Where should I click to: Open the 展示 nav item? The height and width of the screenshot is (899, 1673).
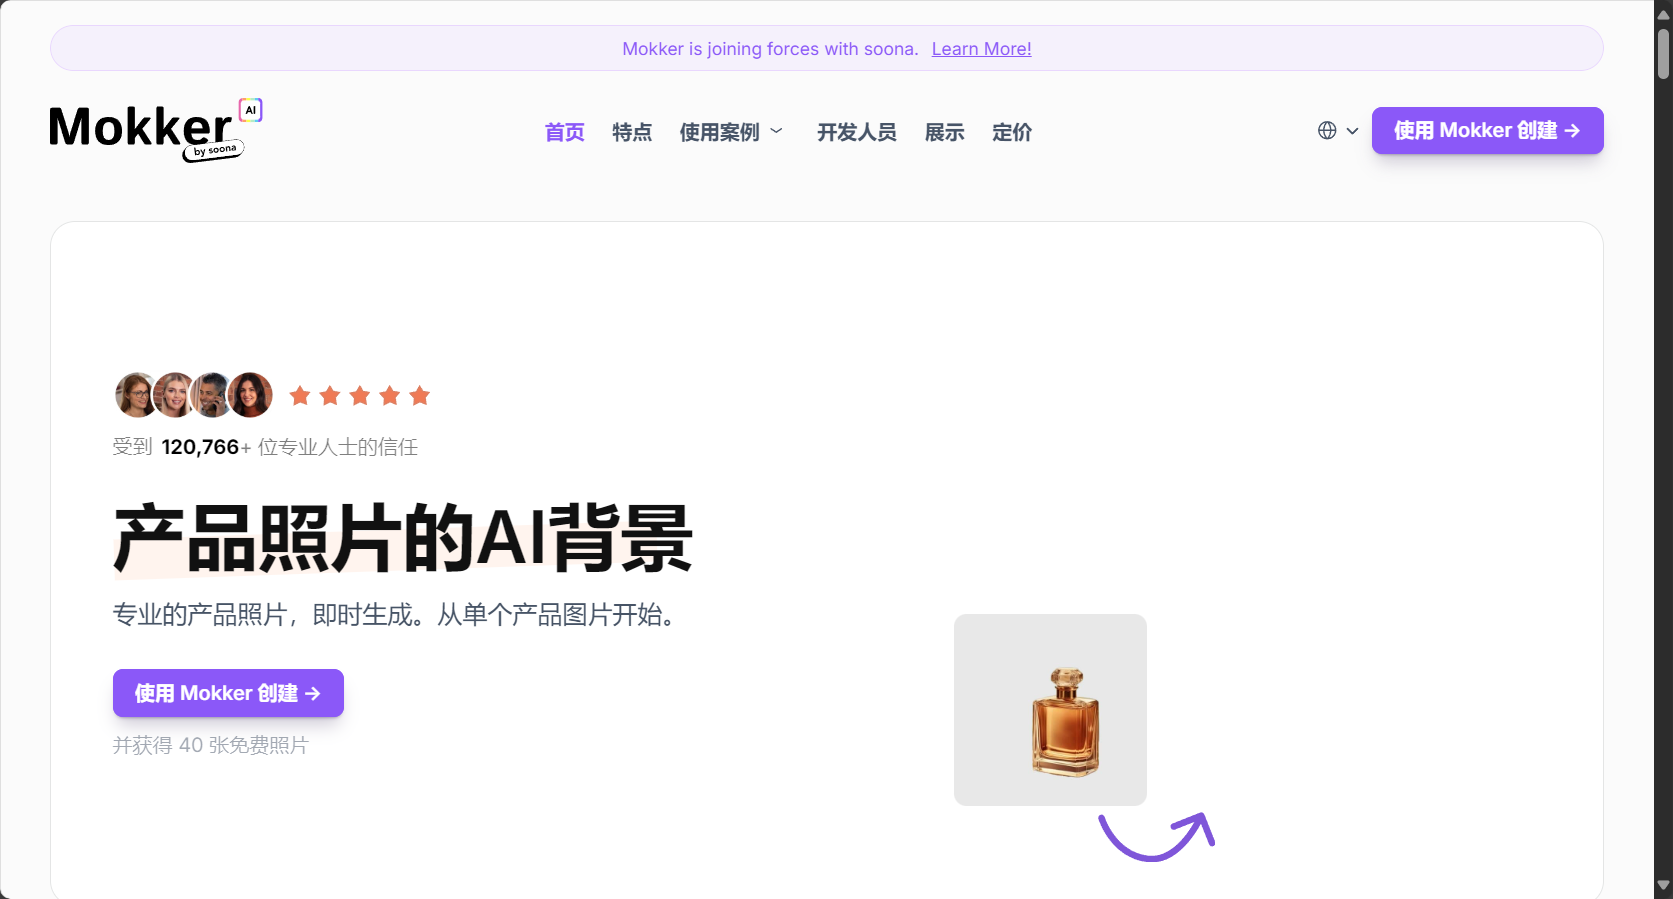pos(944,132)
